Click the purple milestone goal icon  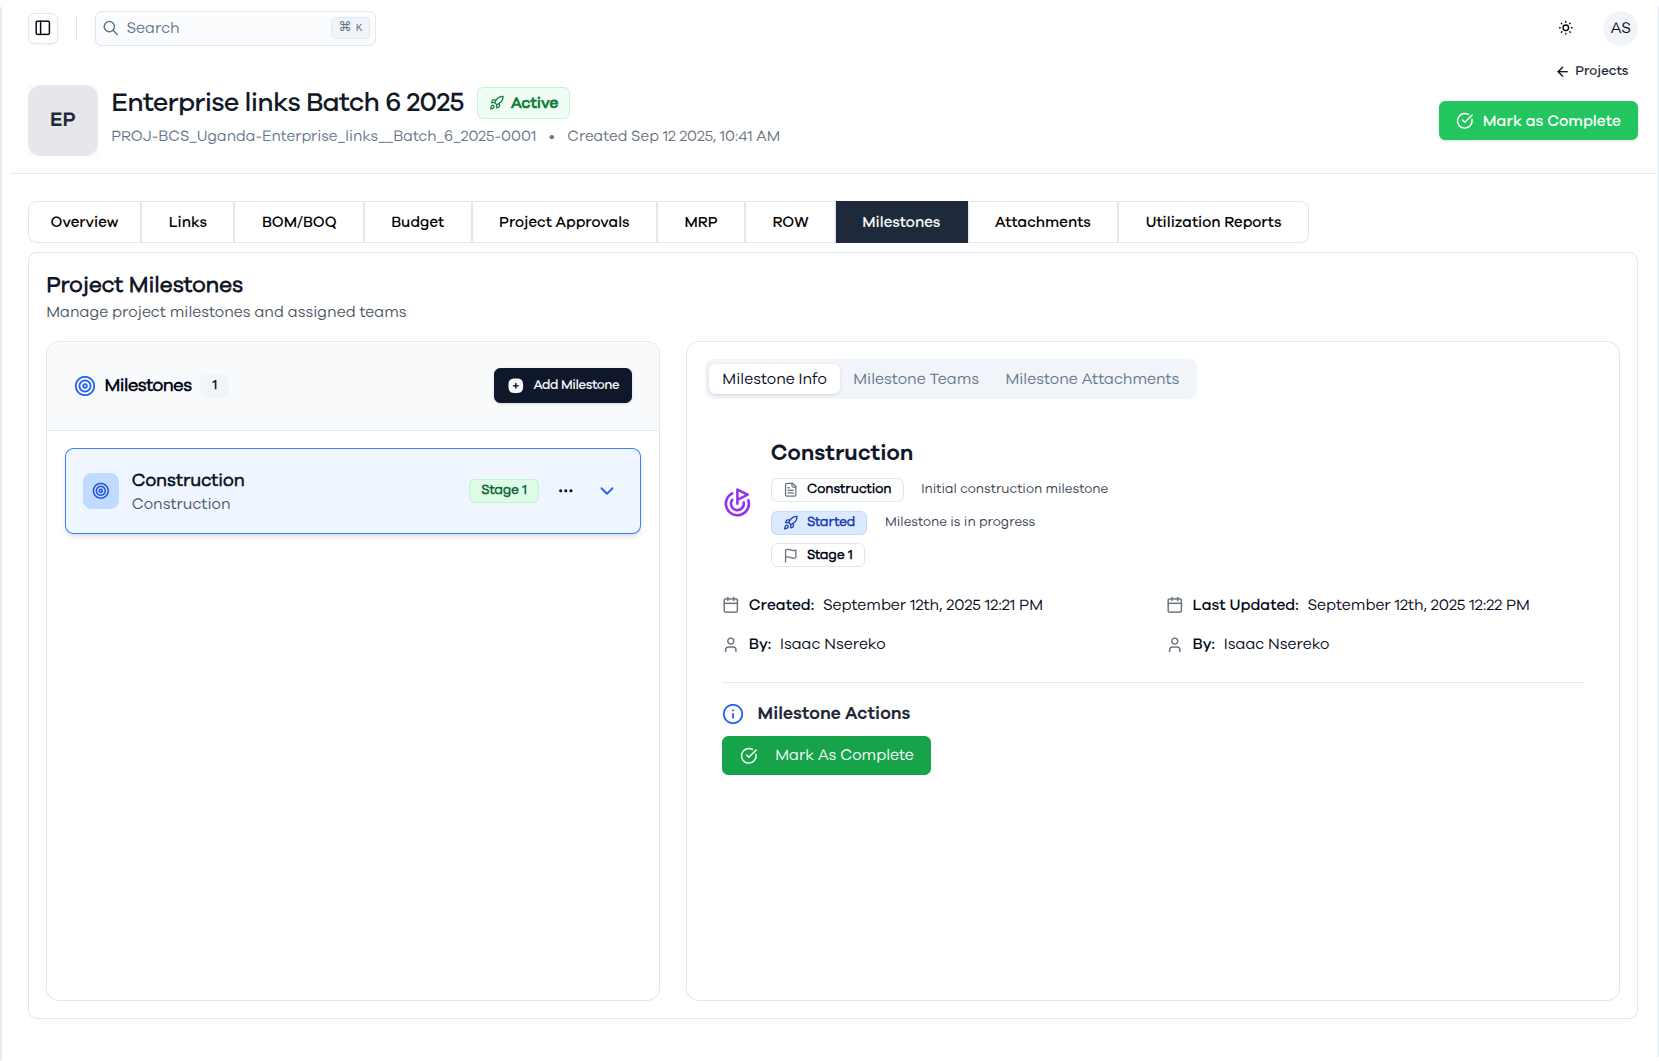(x=737, y=502)
